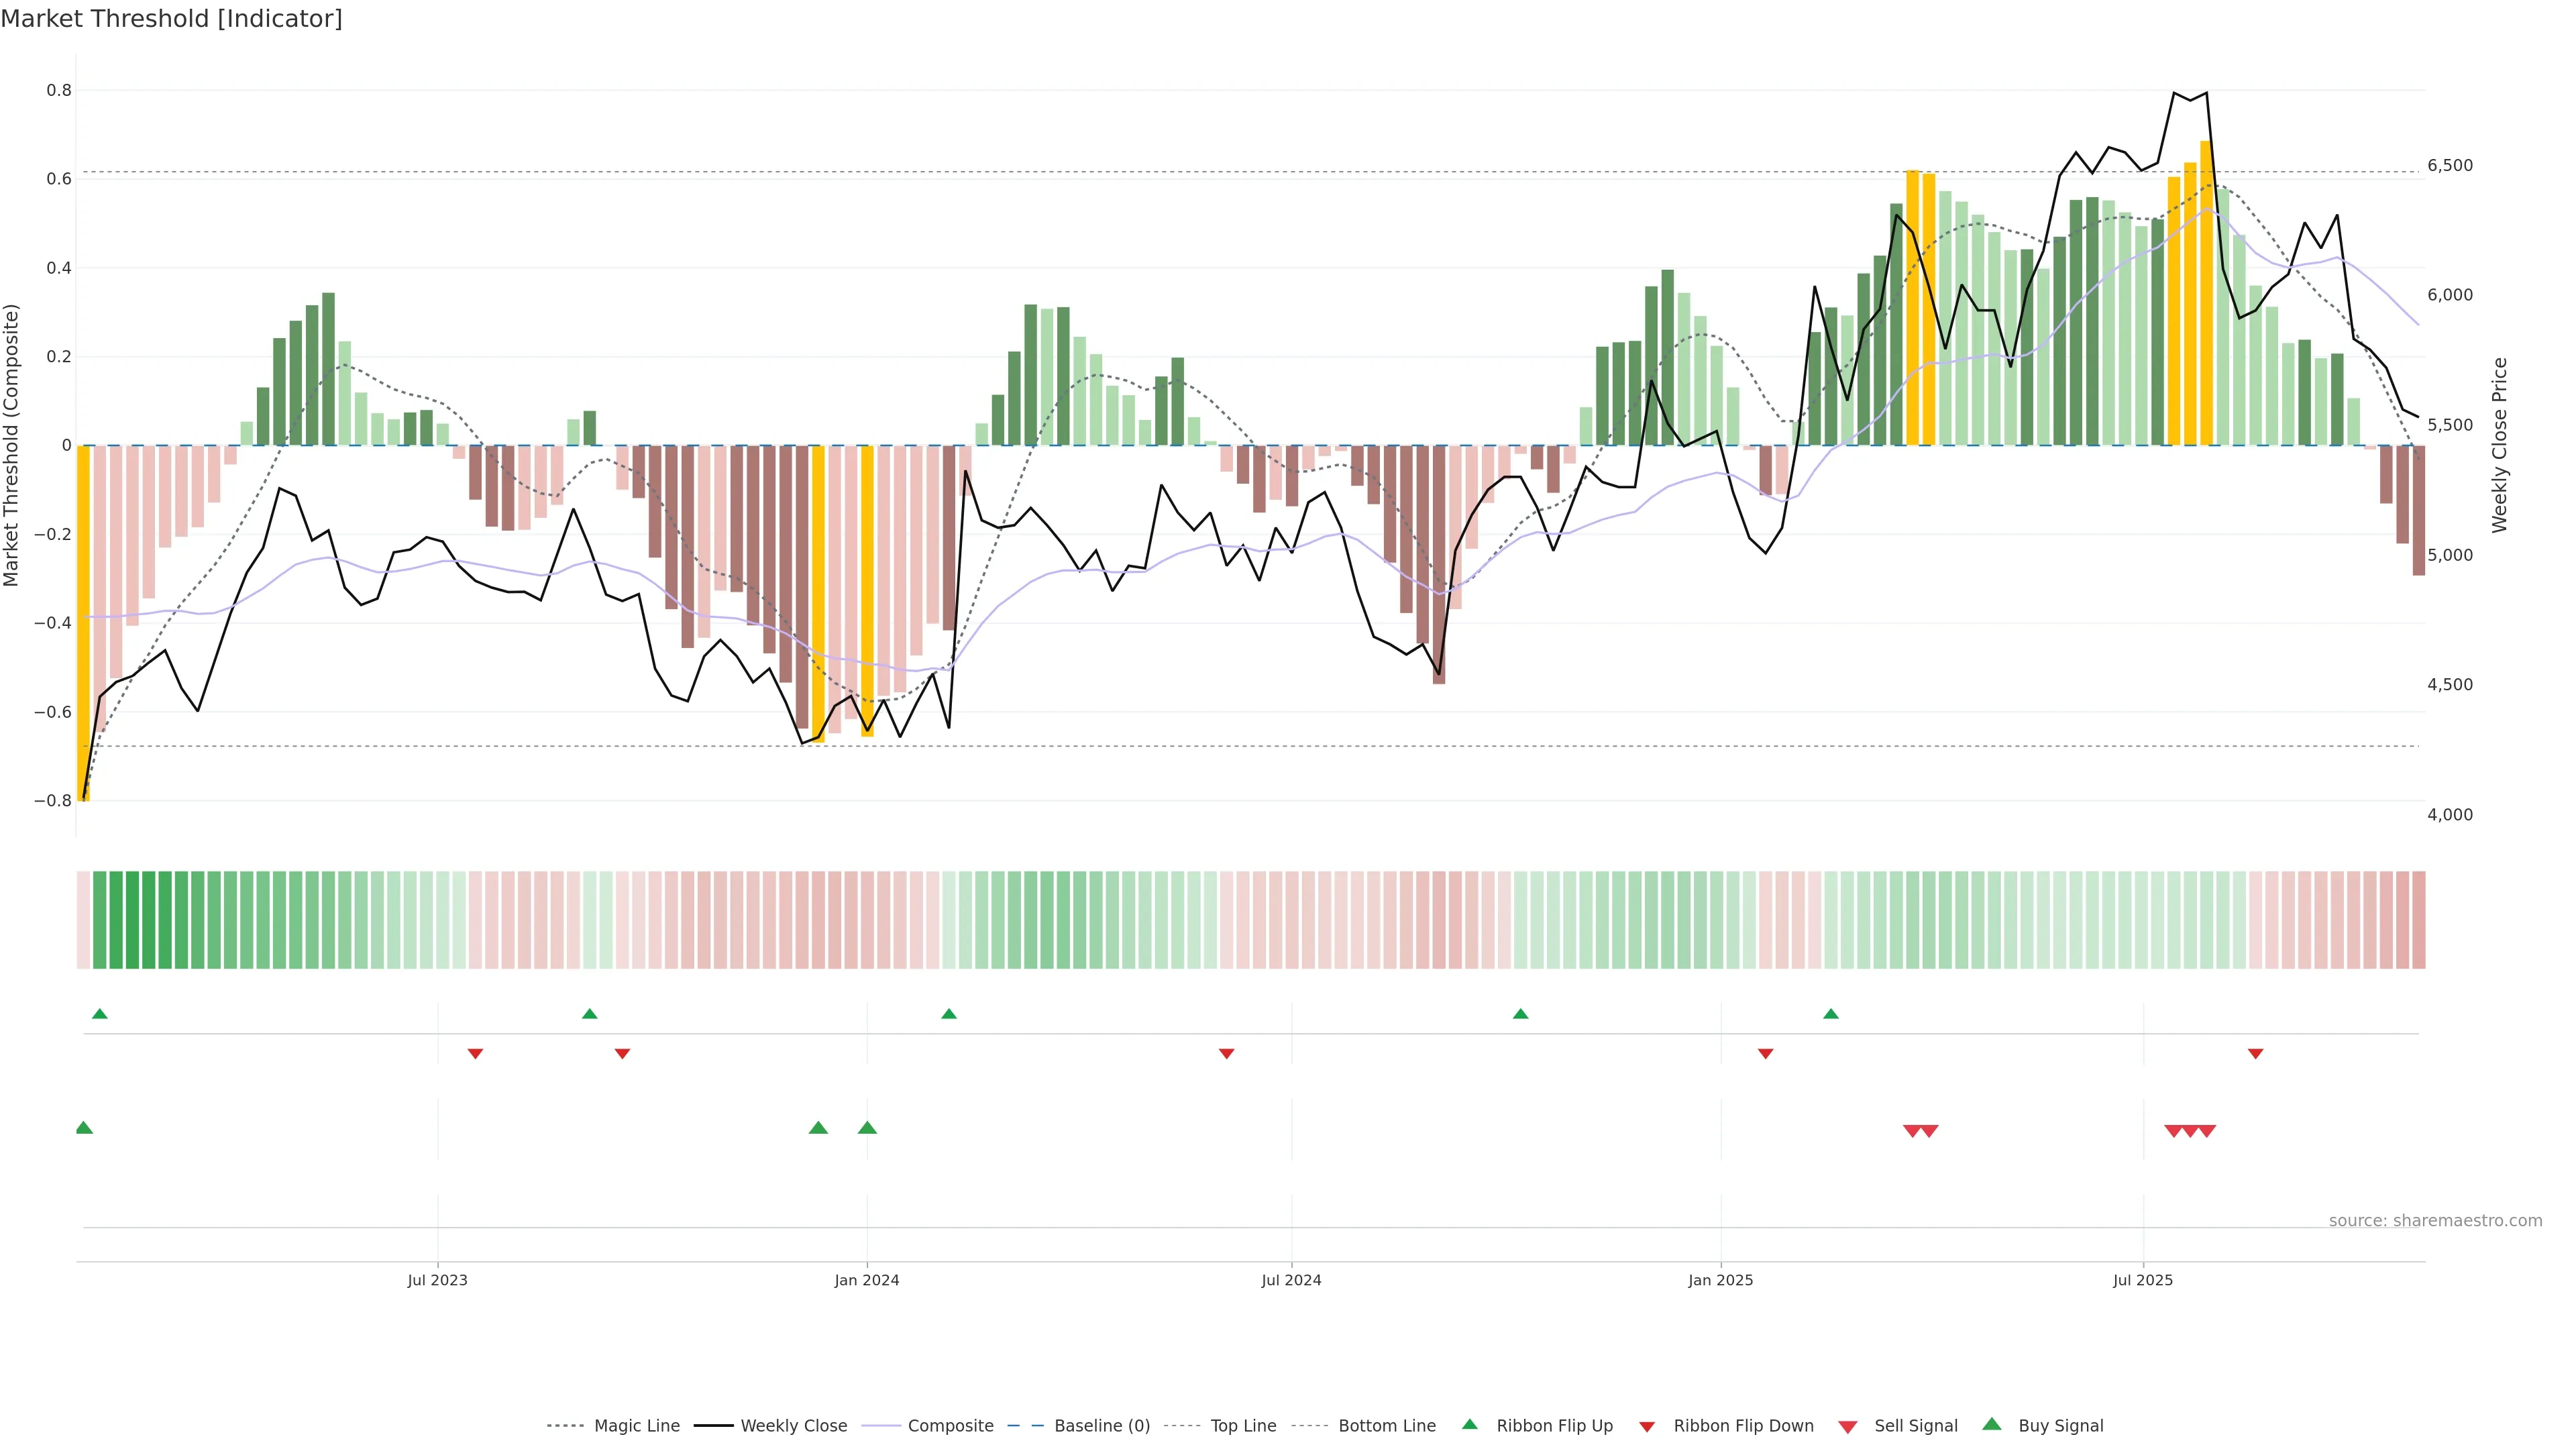Viewport: 2576px width, 1449px height.
Task: Click the Sell Signal legend triangle icon
Action: coord(1848,1427)
